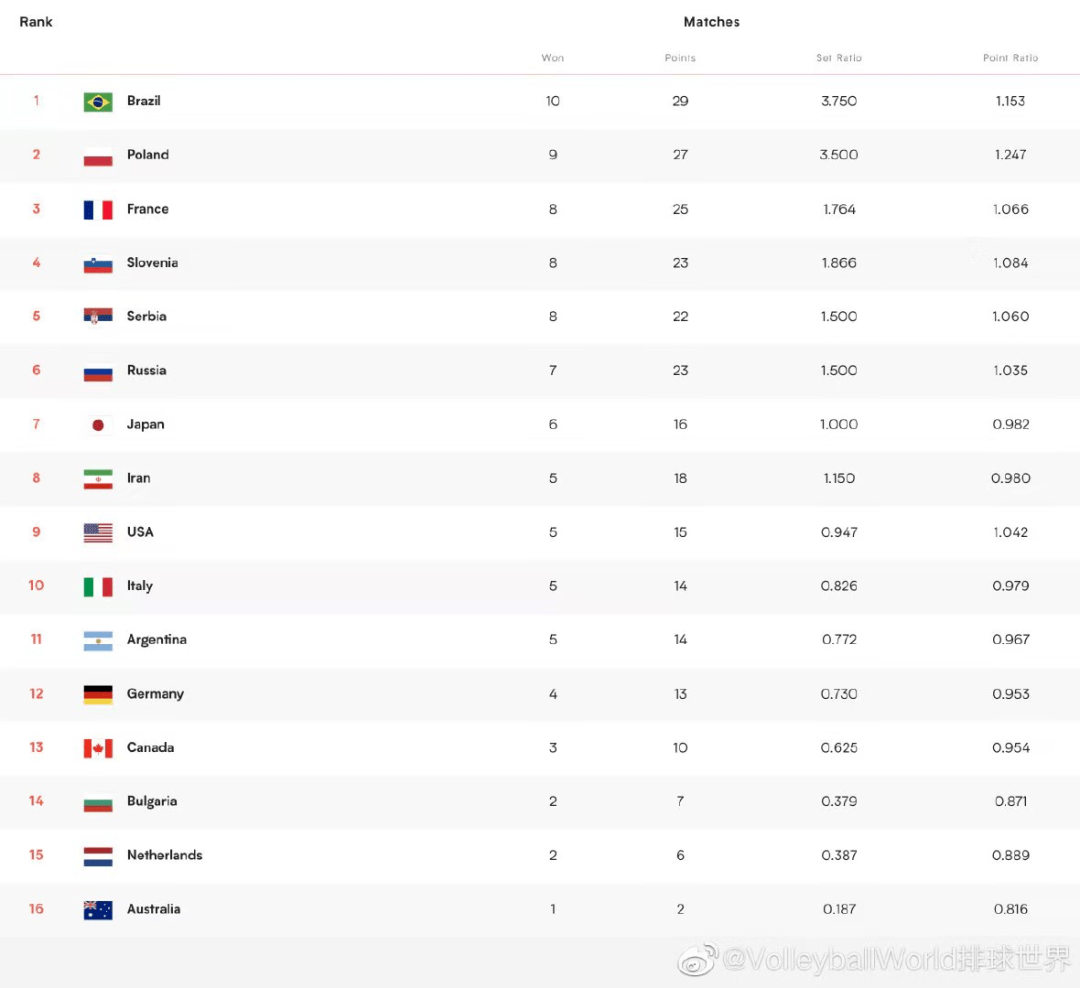Select the Canada flag icon
This screenshot has width=1080, height=988.
point(98,748)
